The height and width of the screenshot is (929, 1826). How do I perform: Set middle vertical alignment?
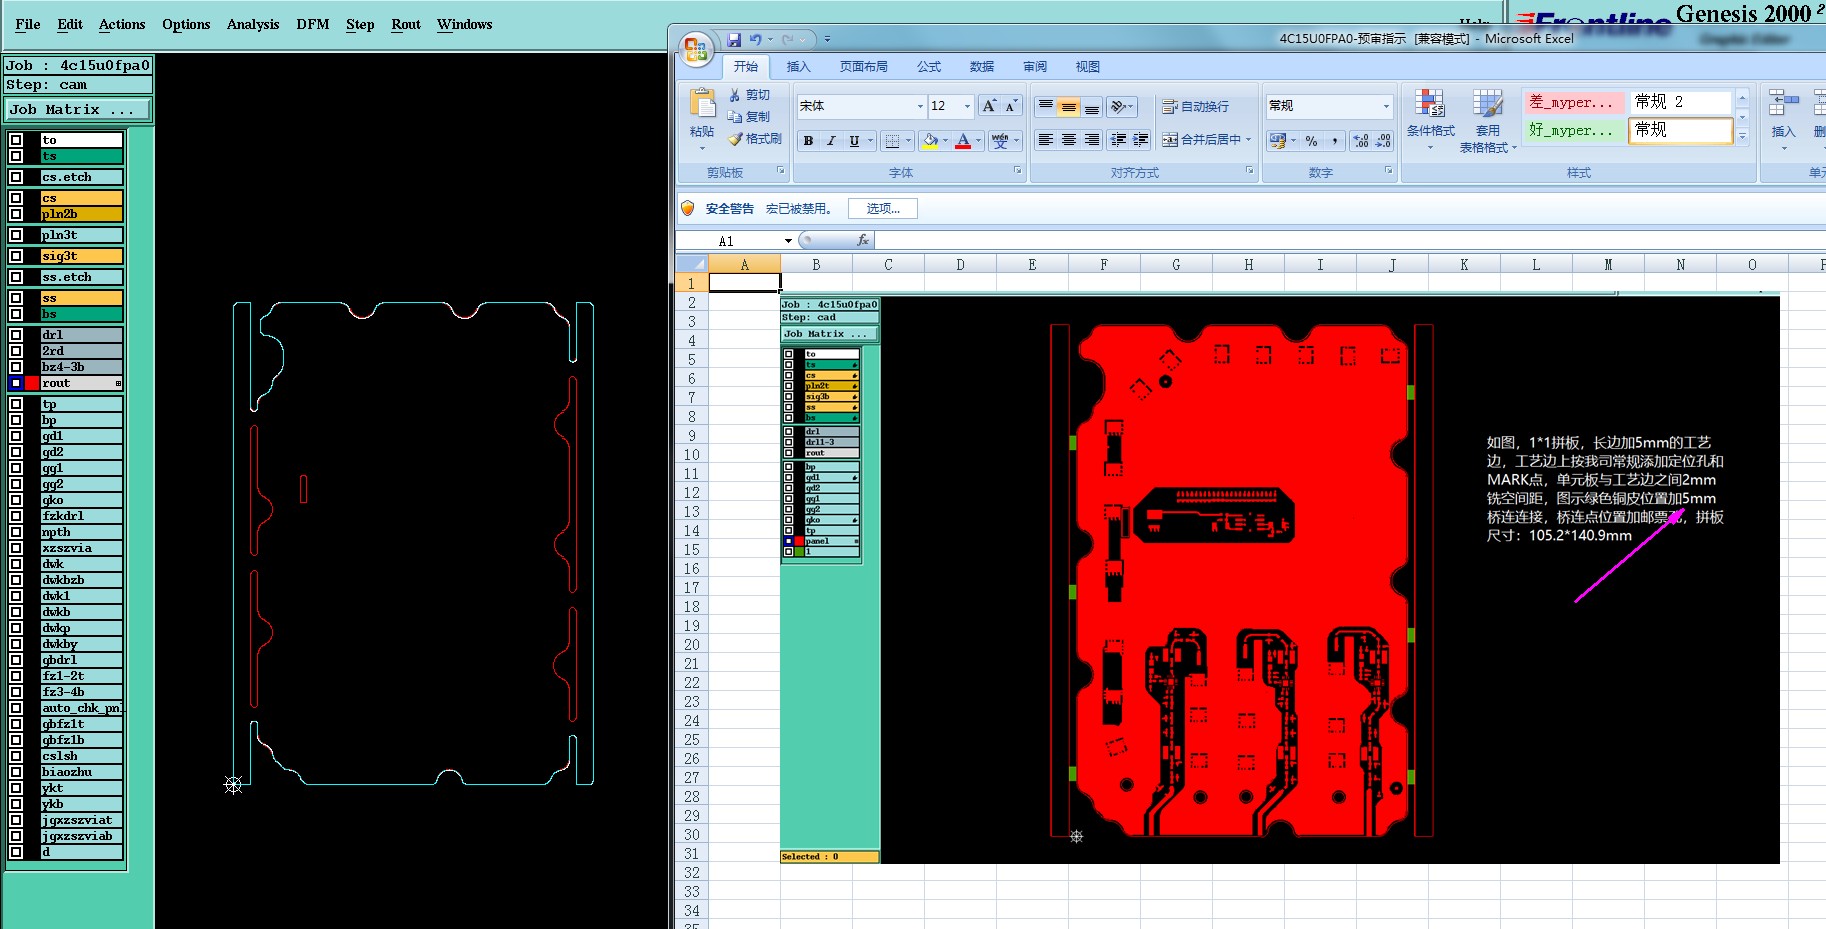[1069, 106]
